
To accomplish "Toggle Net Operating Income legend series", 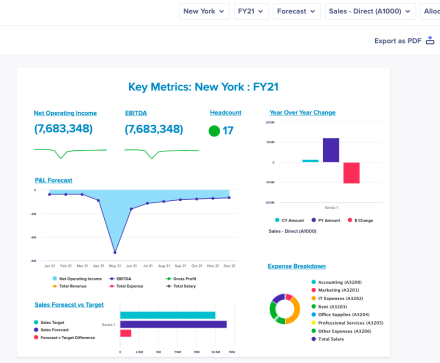I will 77,279.
